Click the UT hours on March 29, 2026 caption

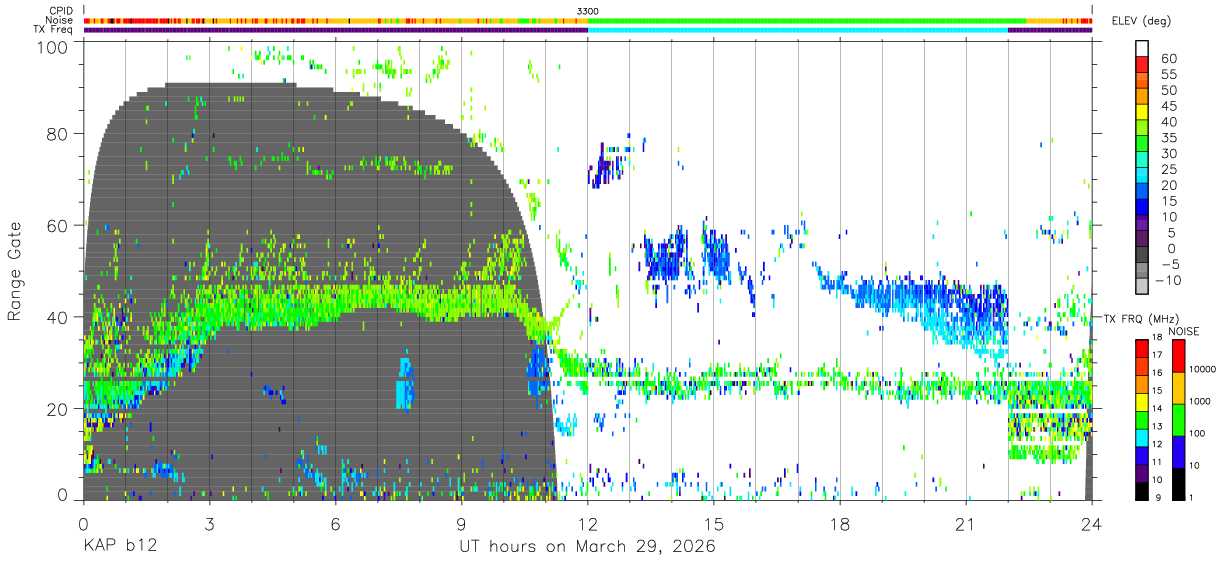coord(586,547)
